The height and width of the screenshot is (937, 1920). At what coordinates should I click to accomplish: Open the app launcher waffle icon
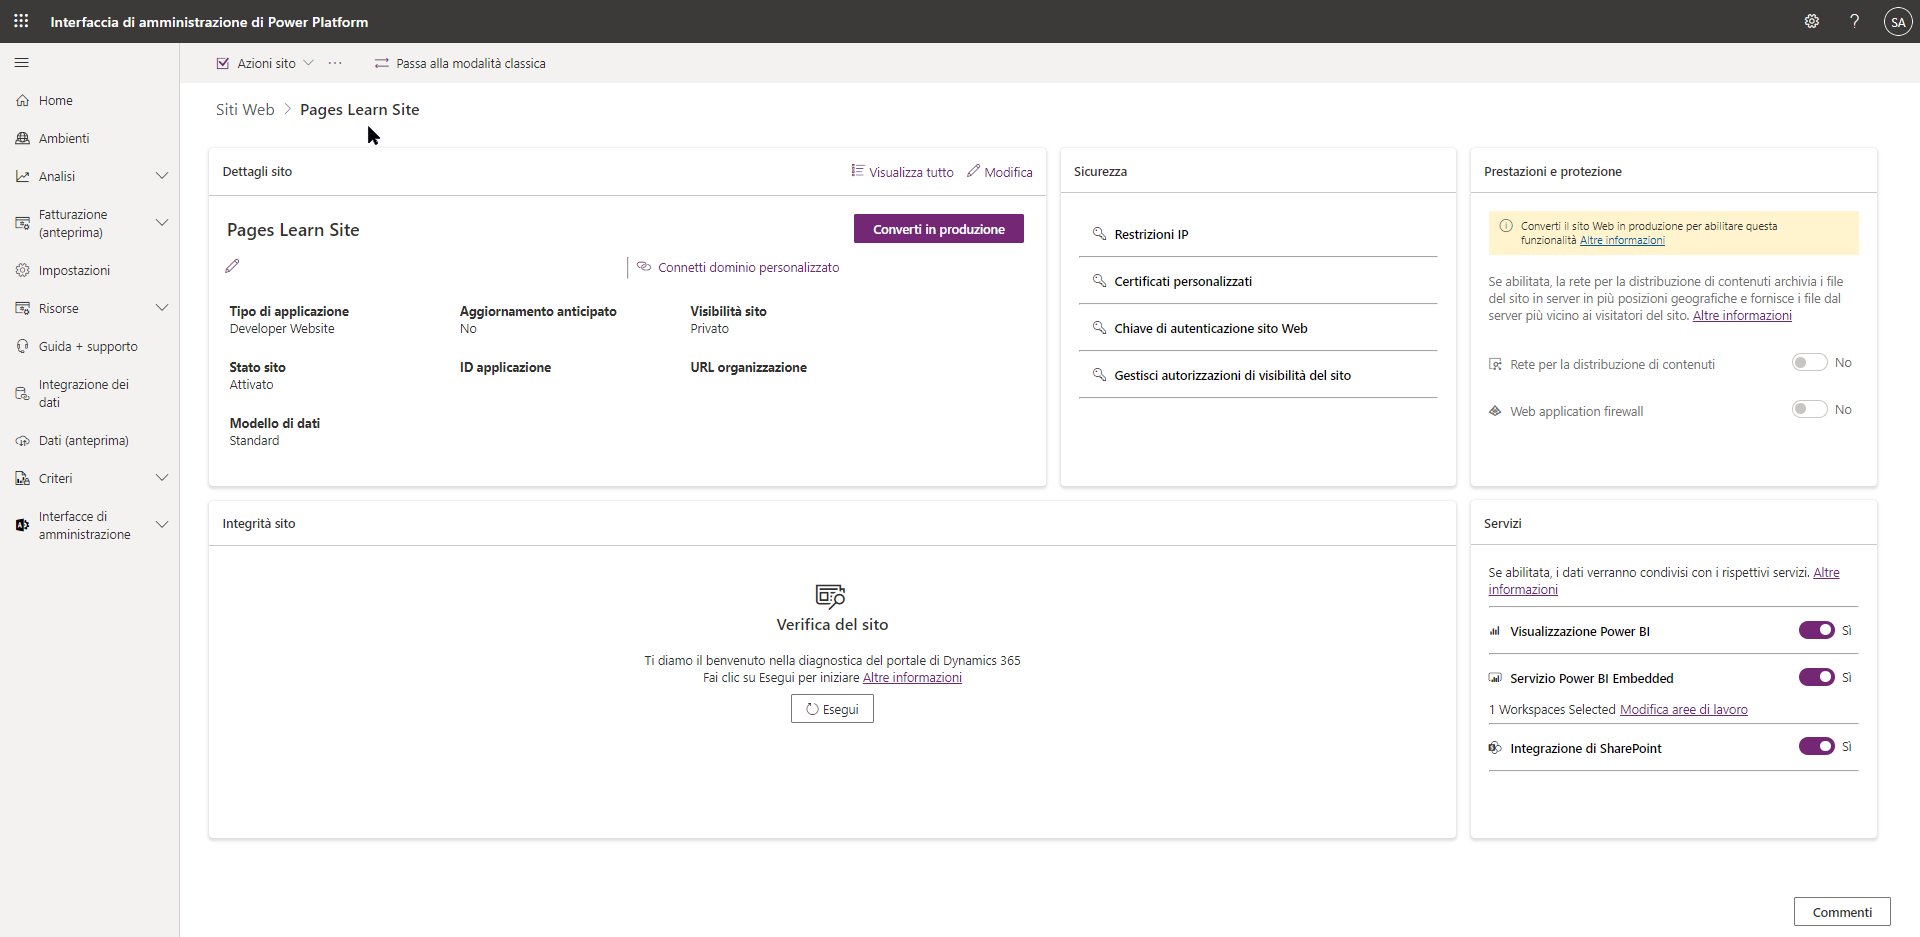pos(21,21)
